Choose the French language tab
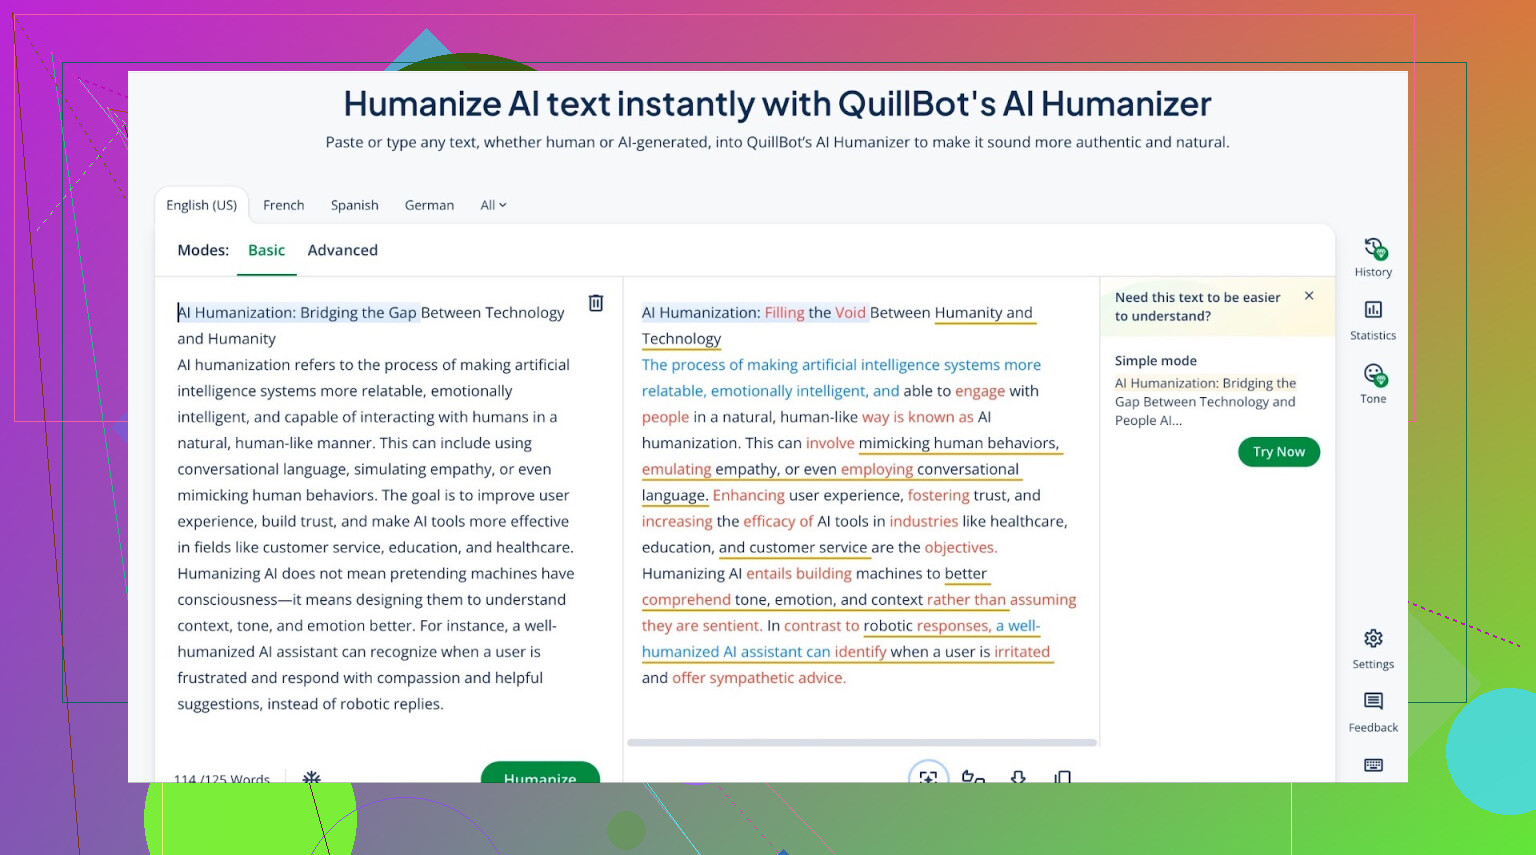 click(x=284, y=205)
